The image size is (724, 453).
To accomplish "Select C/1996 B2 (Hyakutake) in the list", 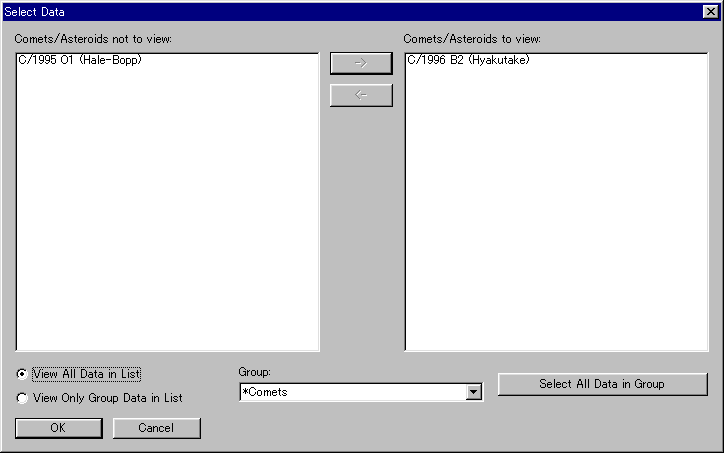I will 468,61.
